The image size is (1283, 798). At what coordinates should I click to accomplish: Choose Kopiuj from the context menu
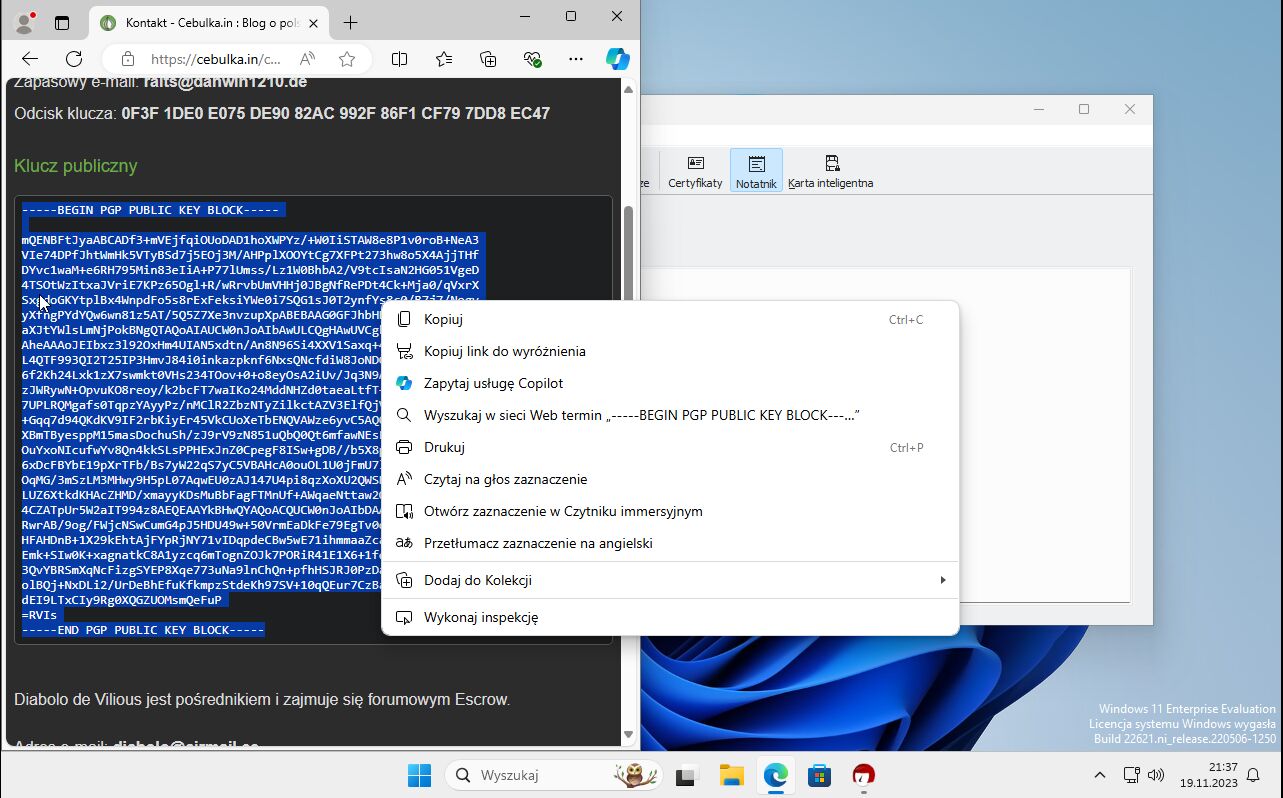pos(443,319)
